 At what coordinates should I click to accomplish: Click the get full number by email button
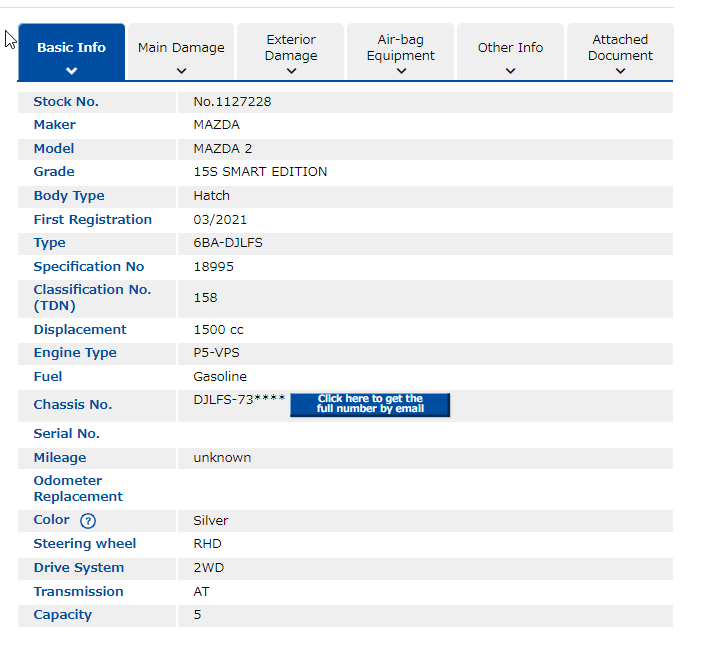tap(370, 404)
